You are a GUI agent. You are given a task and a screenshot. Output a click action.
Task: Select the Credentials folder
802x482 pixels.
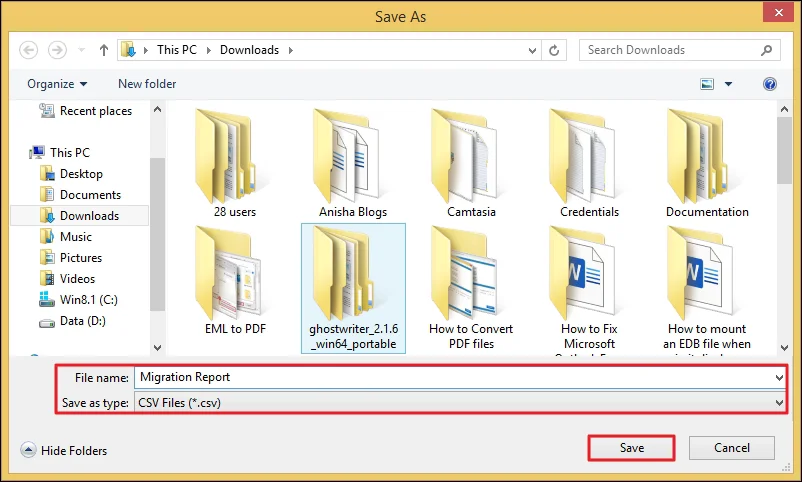[589, 163]
